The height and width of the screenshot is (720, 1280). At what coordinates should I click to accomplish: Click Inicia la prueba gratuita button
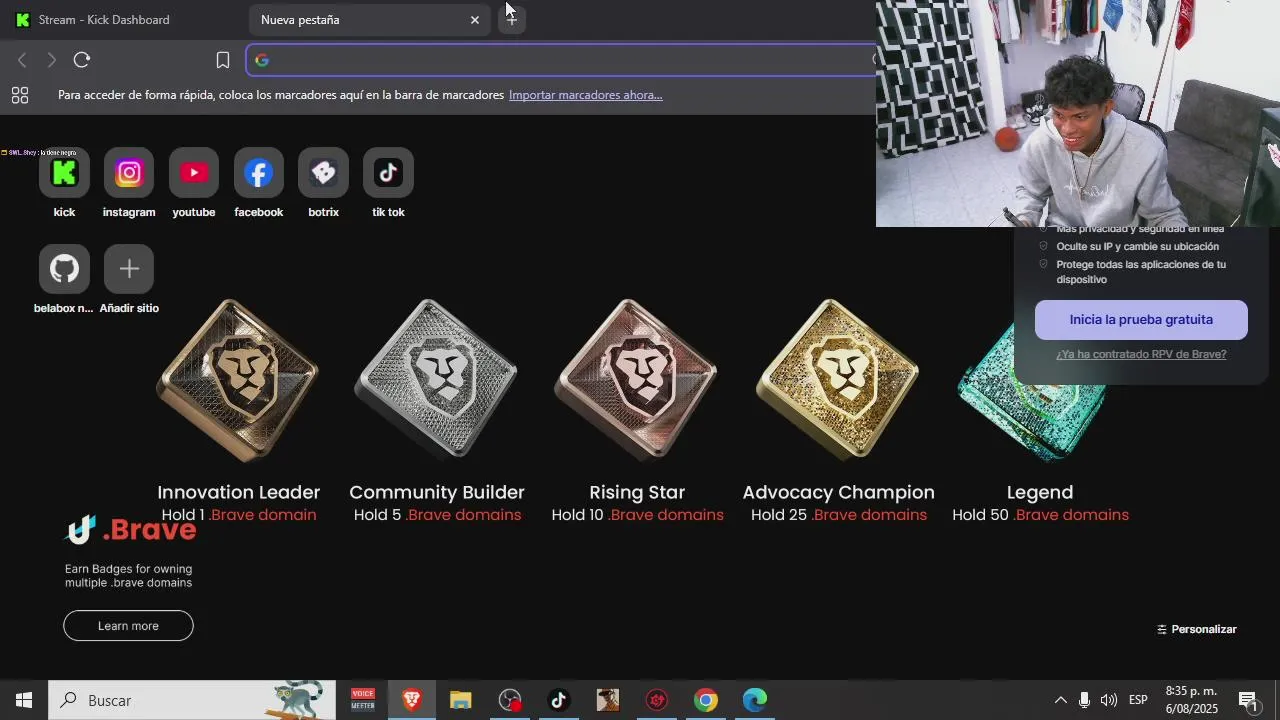pos(1141,320)
